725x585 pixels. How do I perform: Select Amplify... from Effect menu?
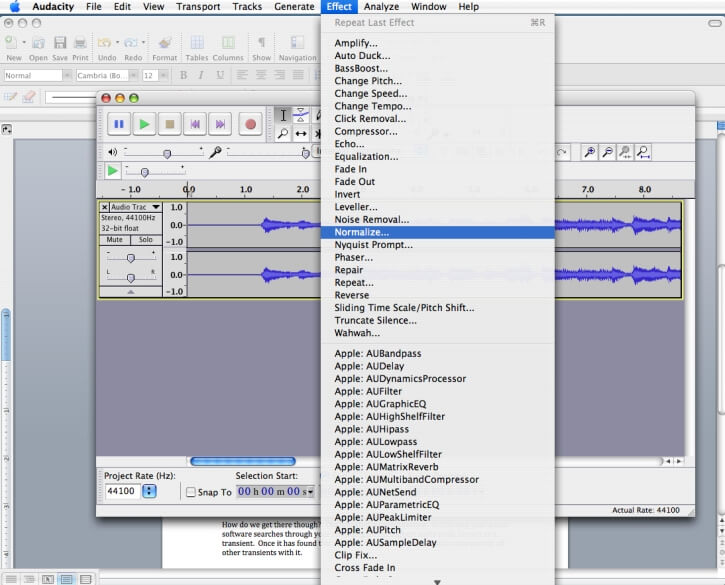[x=437, y=43]
